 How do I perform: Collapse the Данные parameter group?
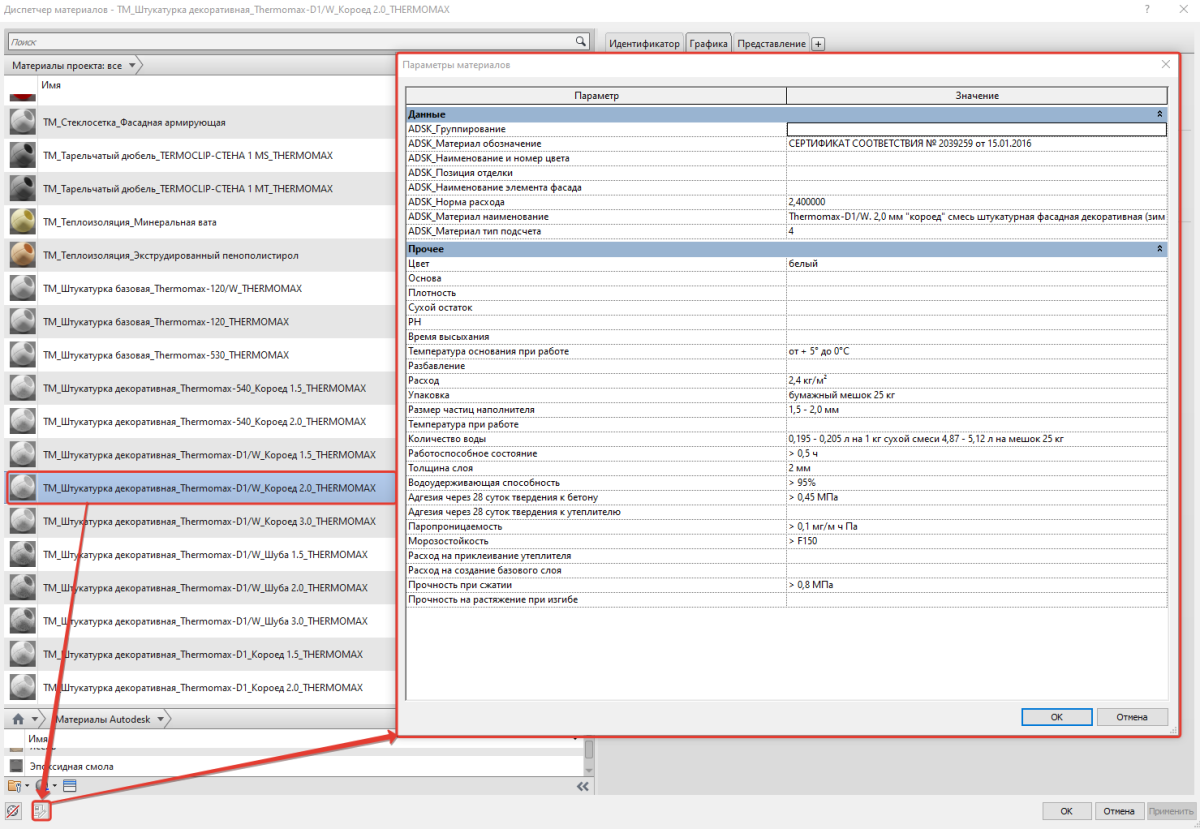[1160, 115]
